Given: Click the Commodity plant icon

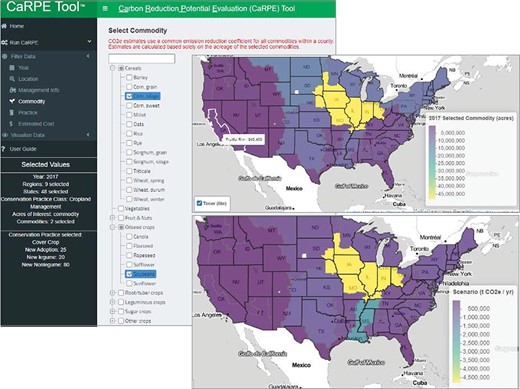Looking at the screenshot, I should (12, 101).
